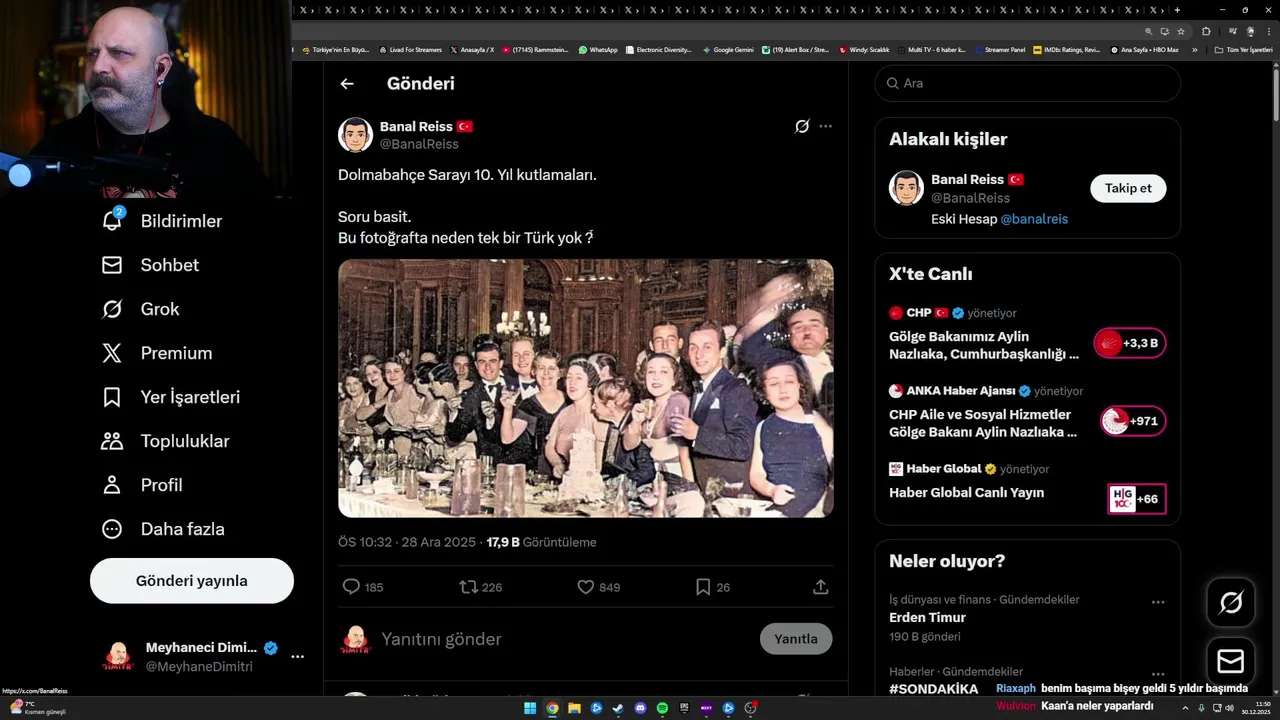Open the Ana Sayfa HBO Max bookmark

tap(1144, 49)
